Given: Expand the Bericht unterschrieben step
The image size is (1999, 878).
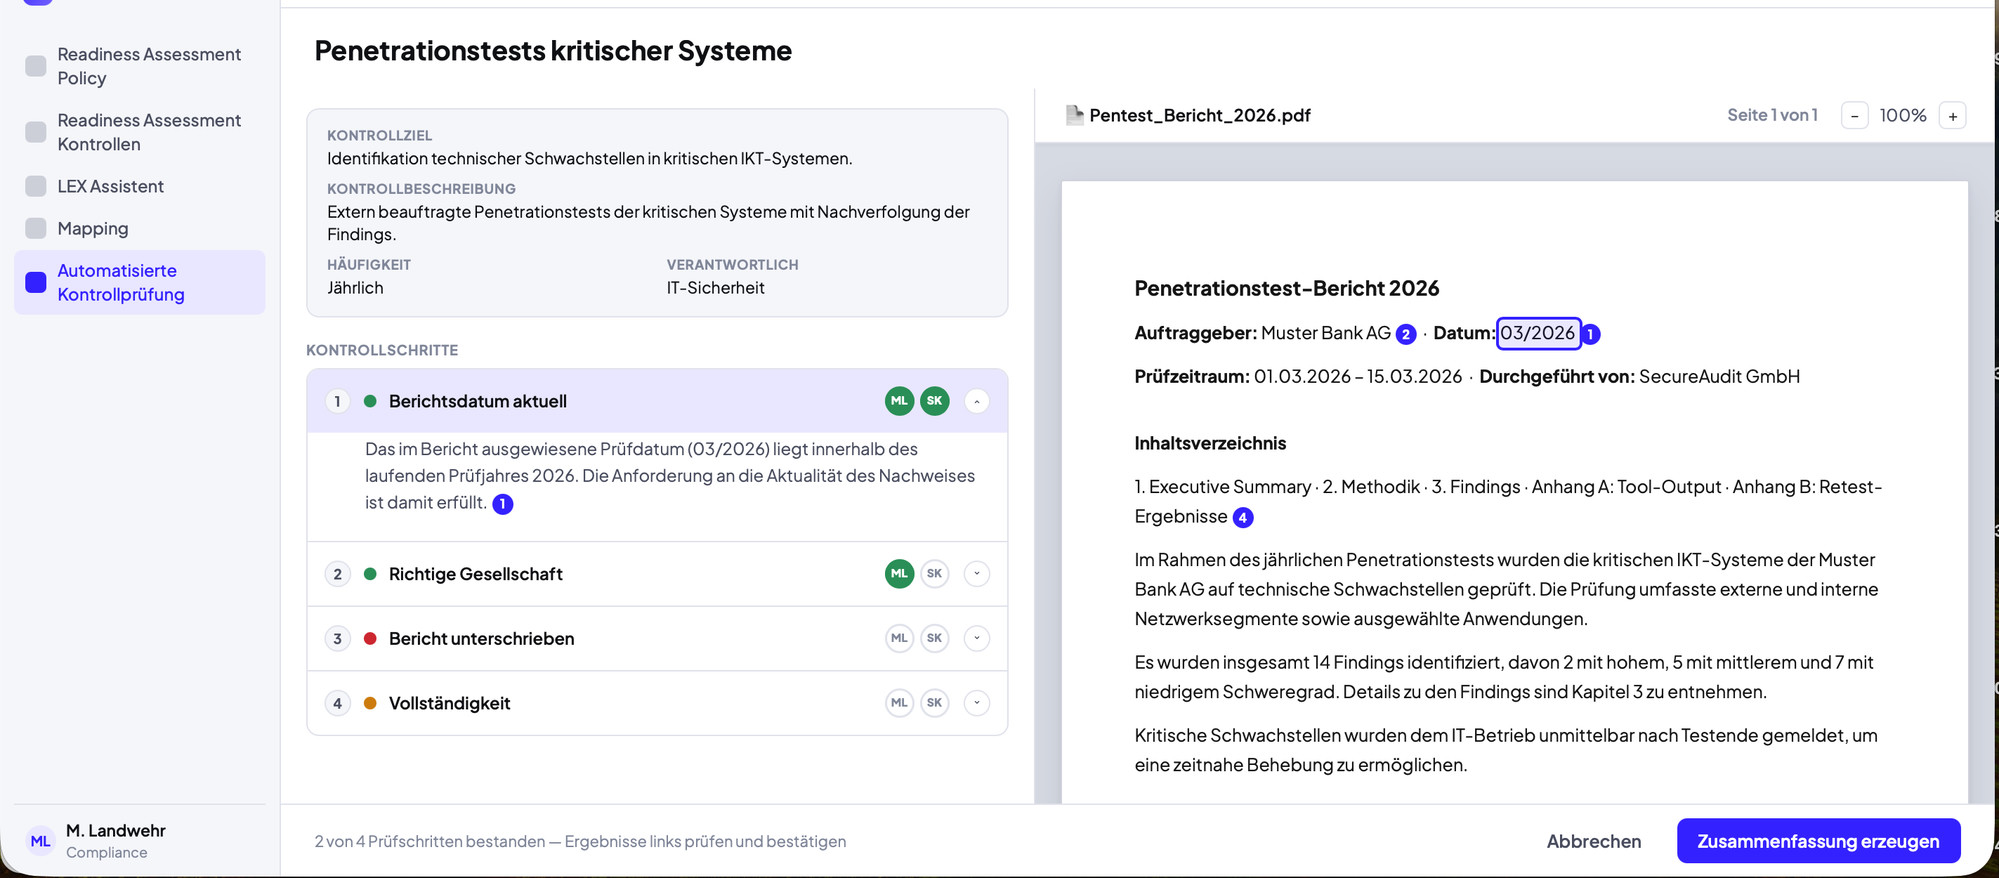Looking at the screenshot, I should [977, 638].
